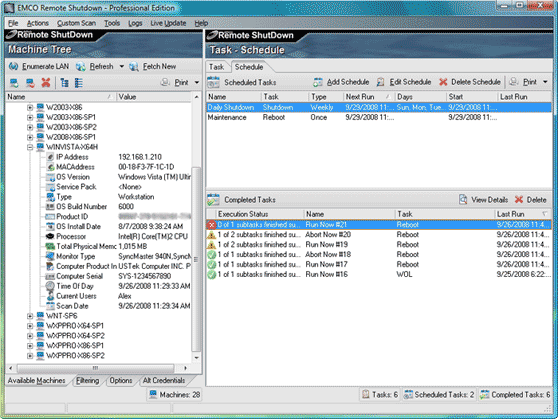Open the Custom Scan menu

pyautogui.click(x=76, y=23)
